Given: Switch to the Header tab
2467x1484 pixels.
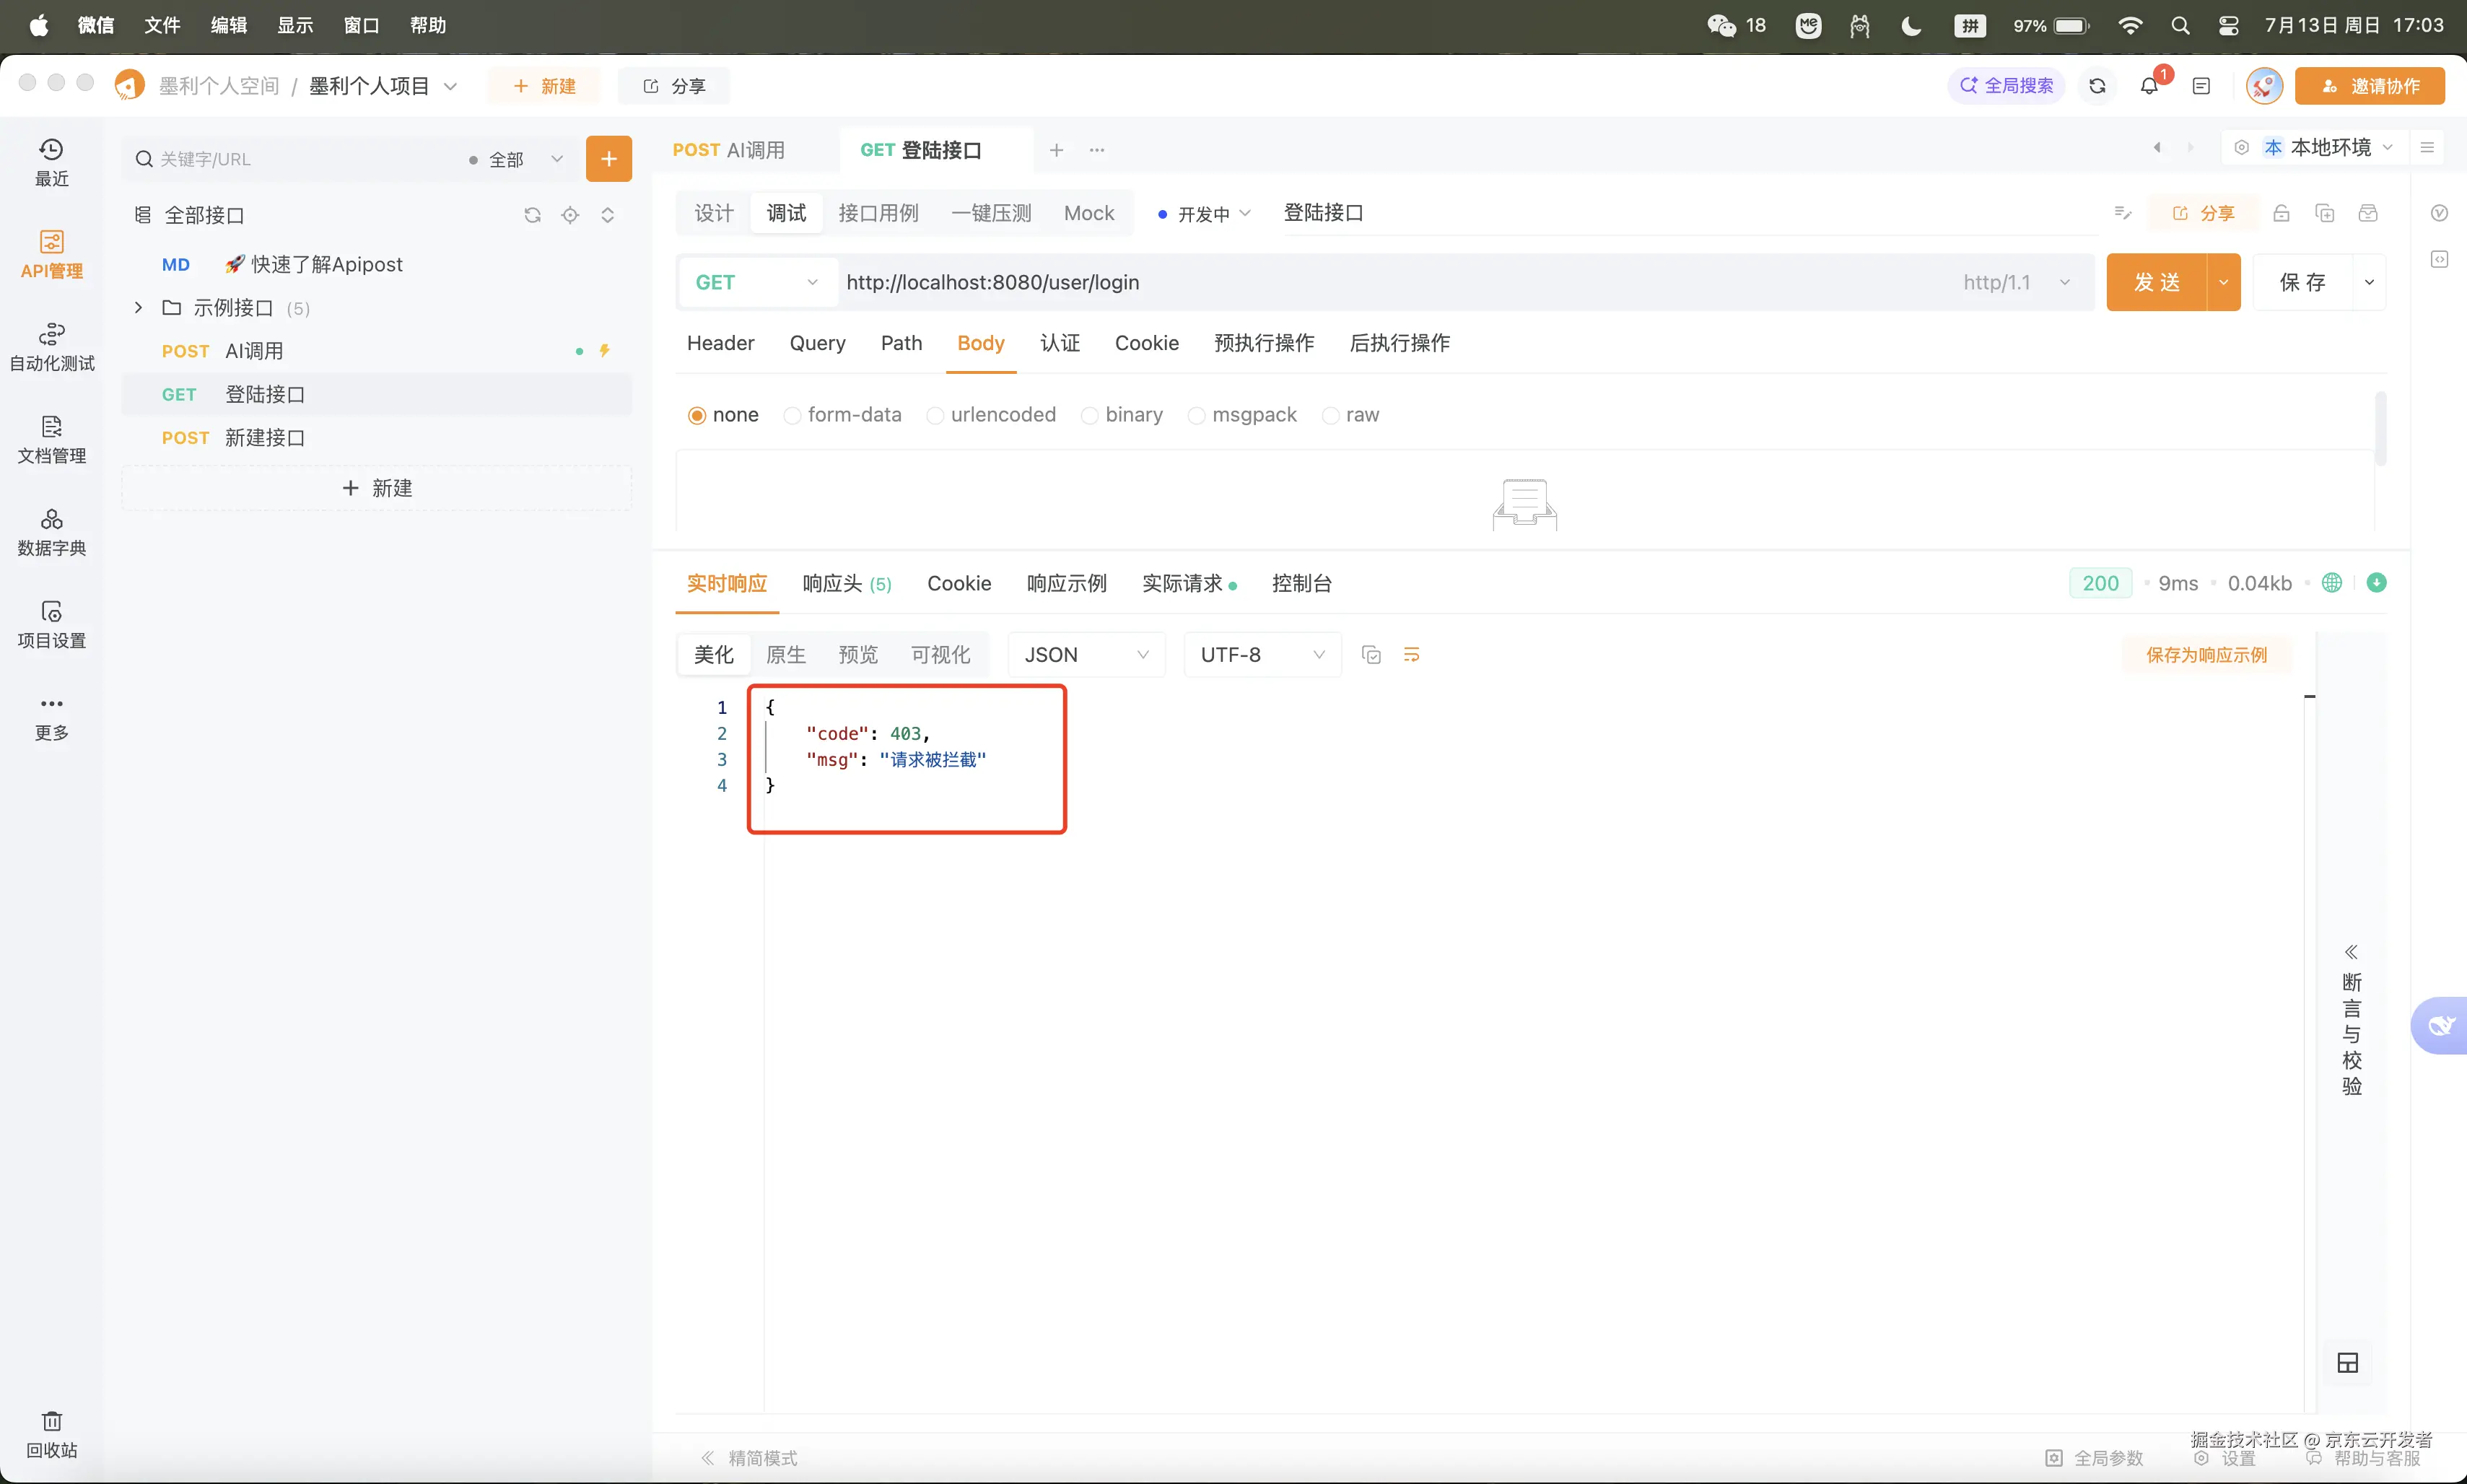Looking at the screenshot, I should 720,343.
